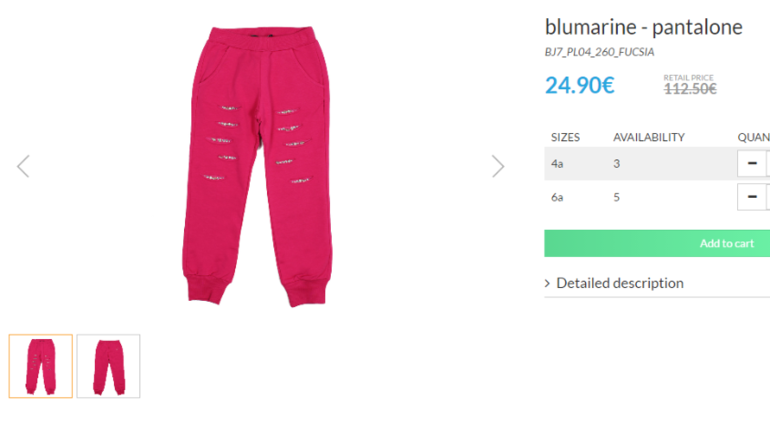770x422 pixels.
Task: Select the 4a size row
Action: pyautogui.click(x=657, y=164)
